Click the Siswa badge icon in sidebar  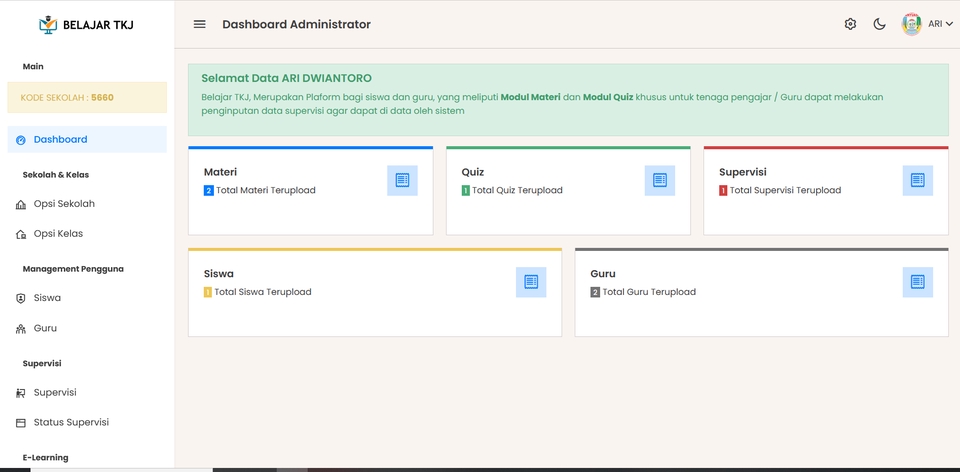(21, 298)
